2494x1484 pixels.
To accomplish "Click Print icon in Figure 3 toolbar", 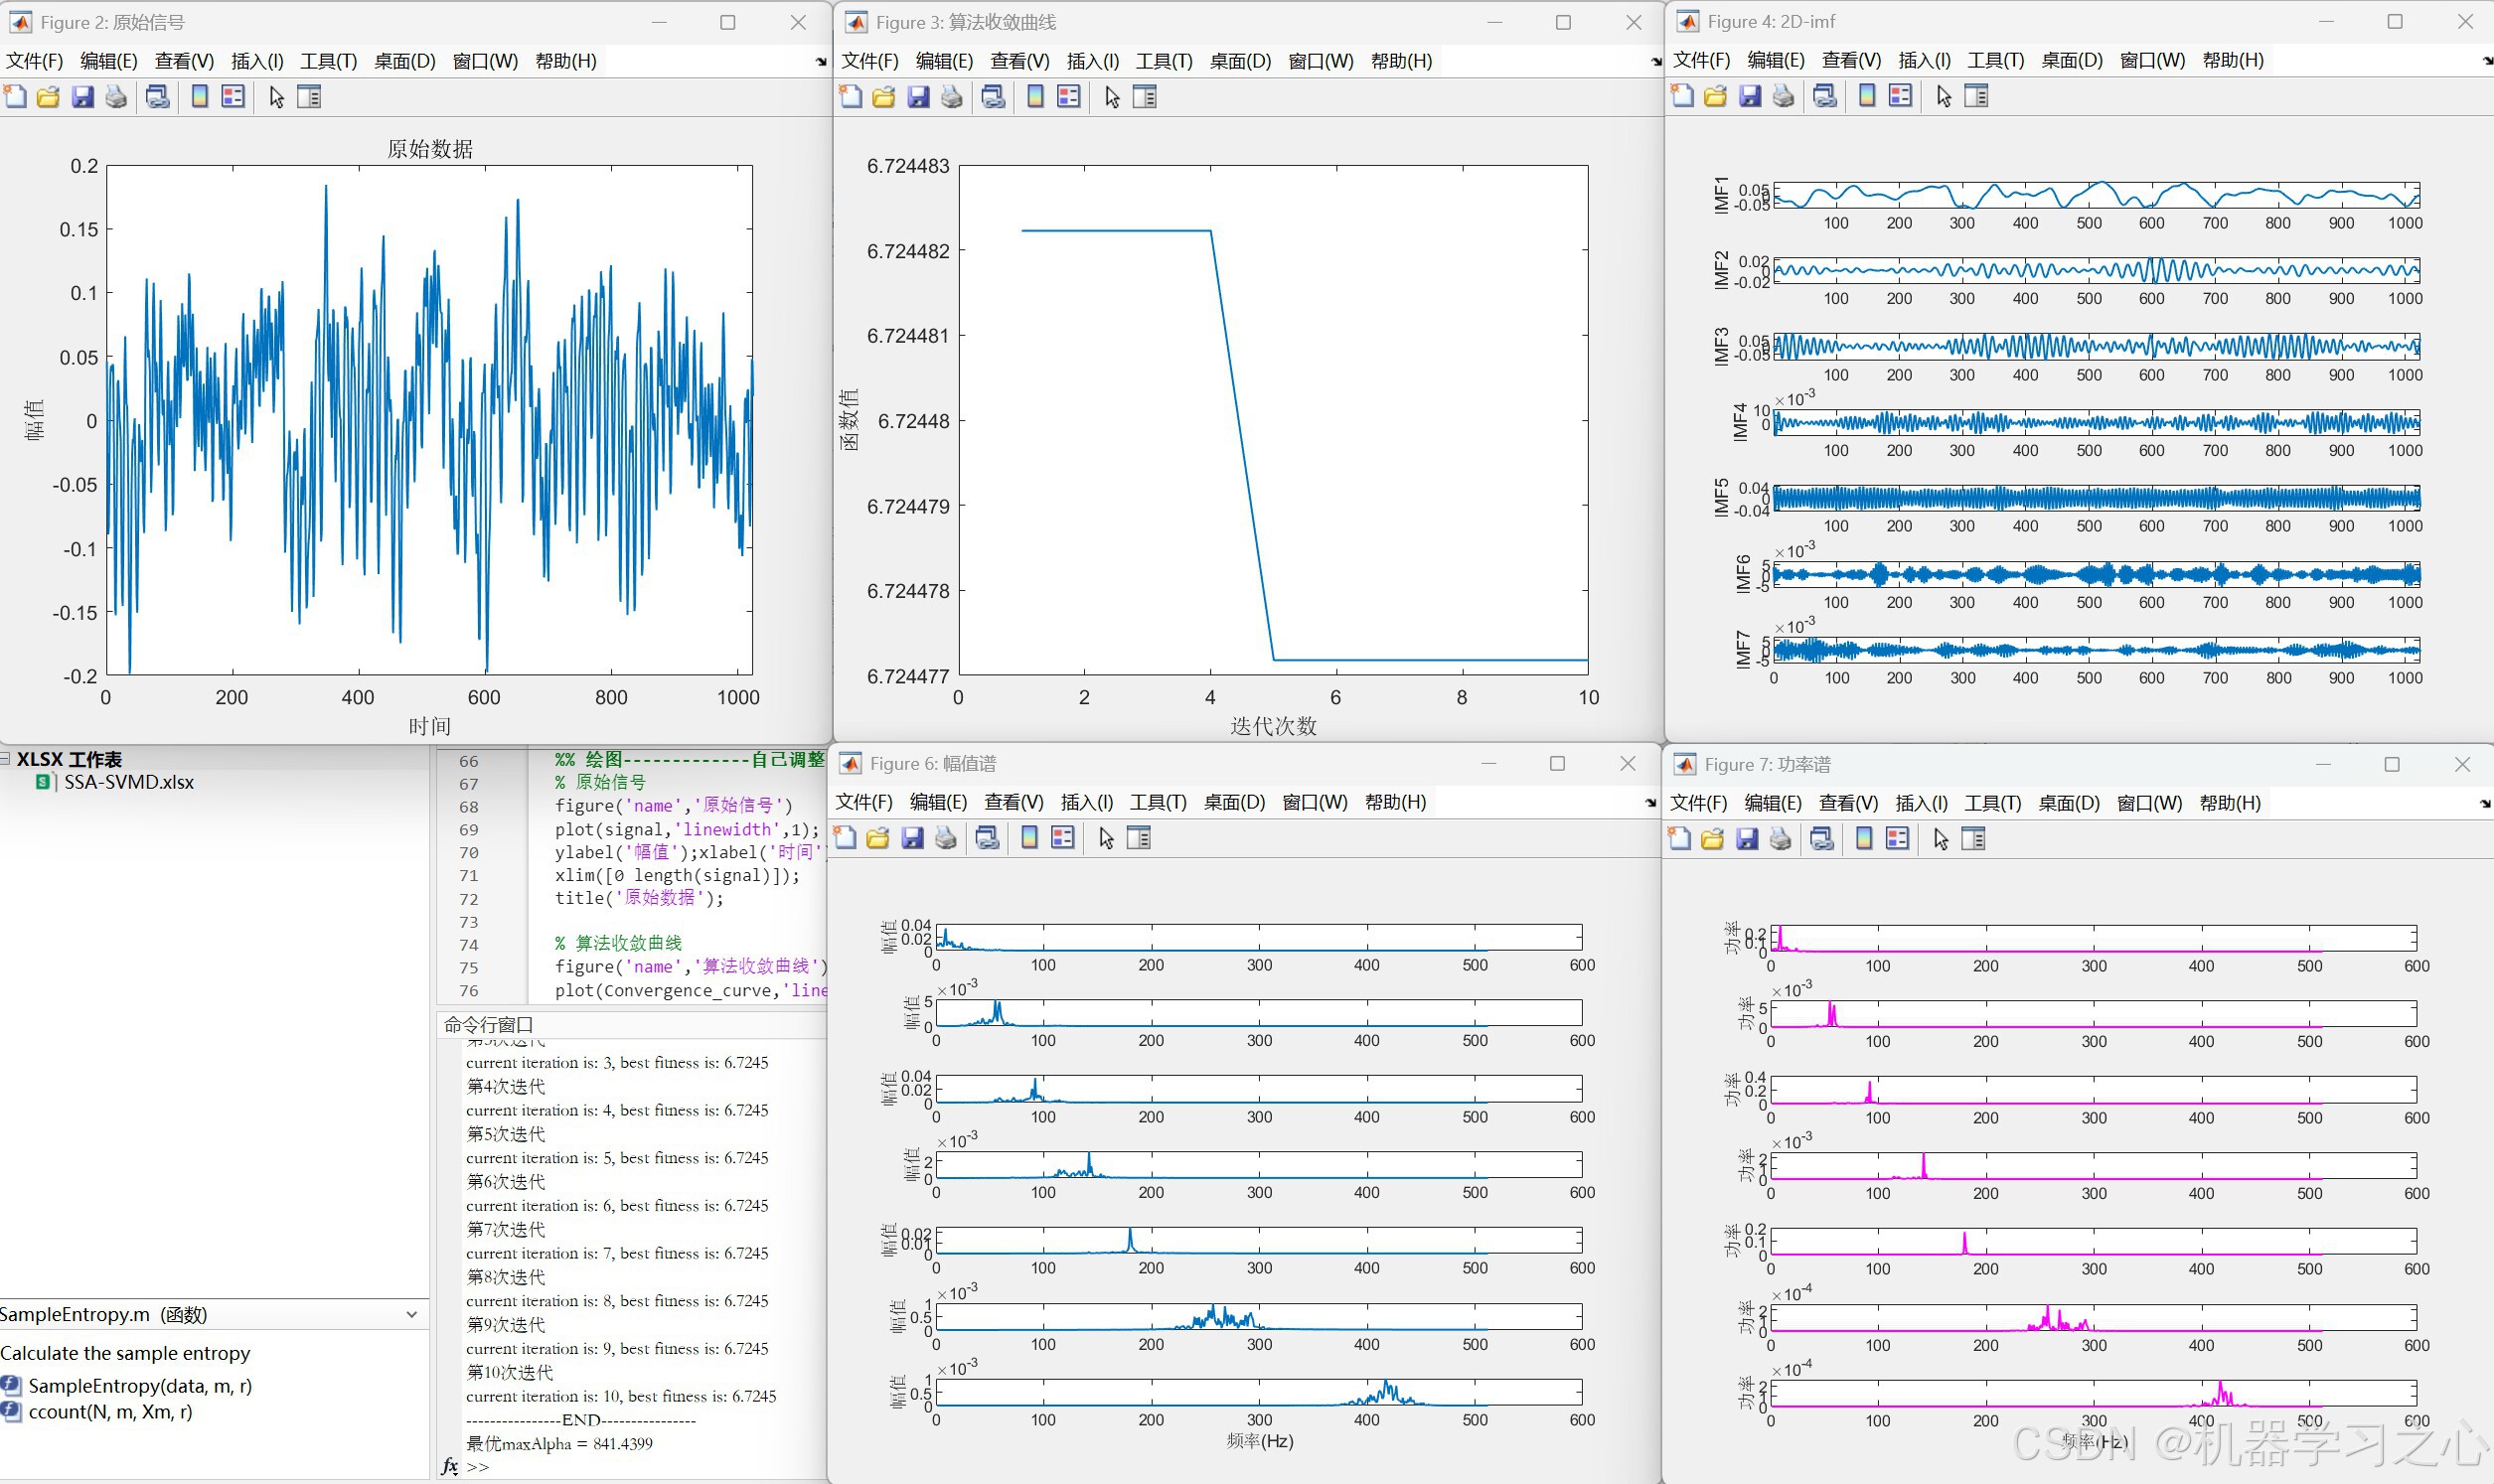I will (951, 97).
